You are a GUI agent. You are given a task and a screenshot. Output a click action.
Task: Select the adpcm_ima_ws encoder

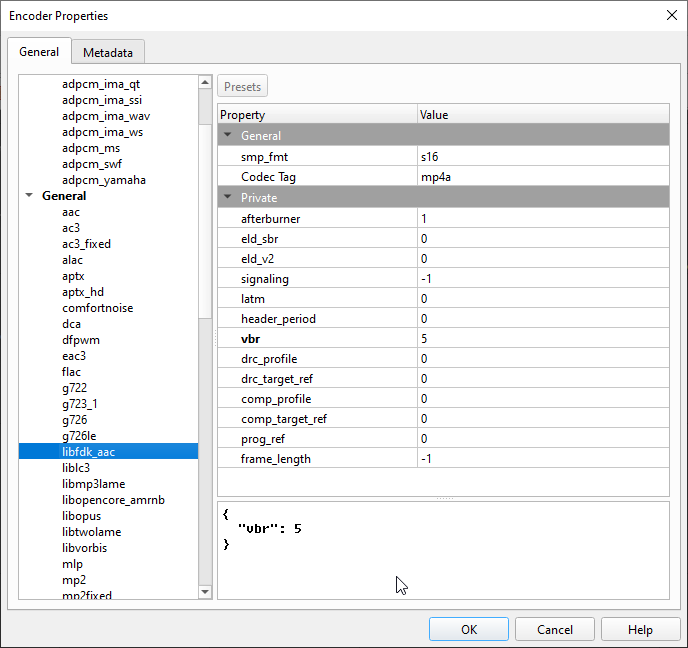pyautogui.click(x=102, y=132)
